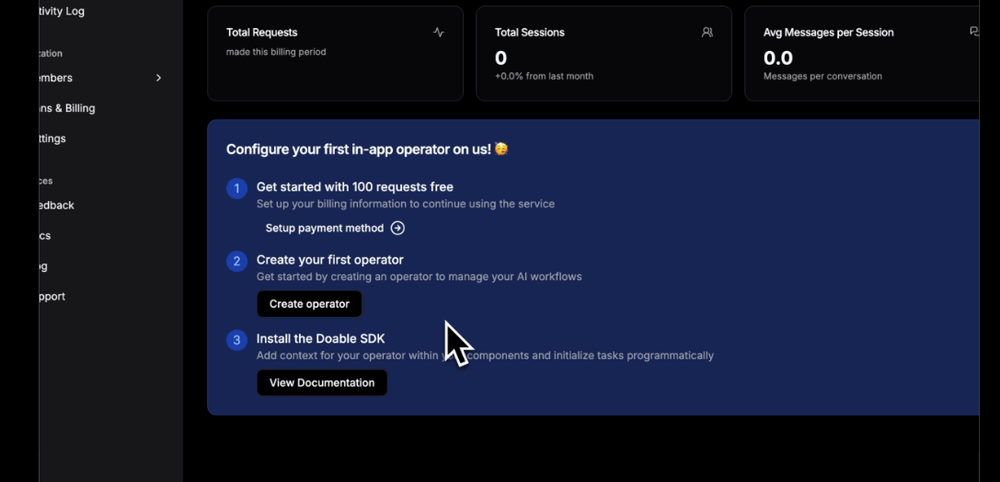Click the chat icon on Avg Messages card
Viewport: 1000px width, 482px height.
point(974,31)
